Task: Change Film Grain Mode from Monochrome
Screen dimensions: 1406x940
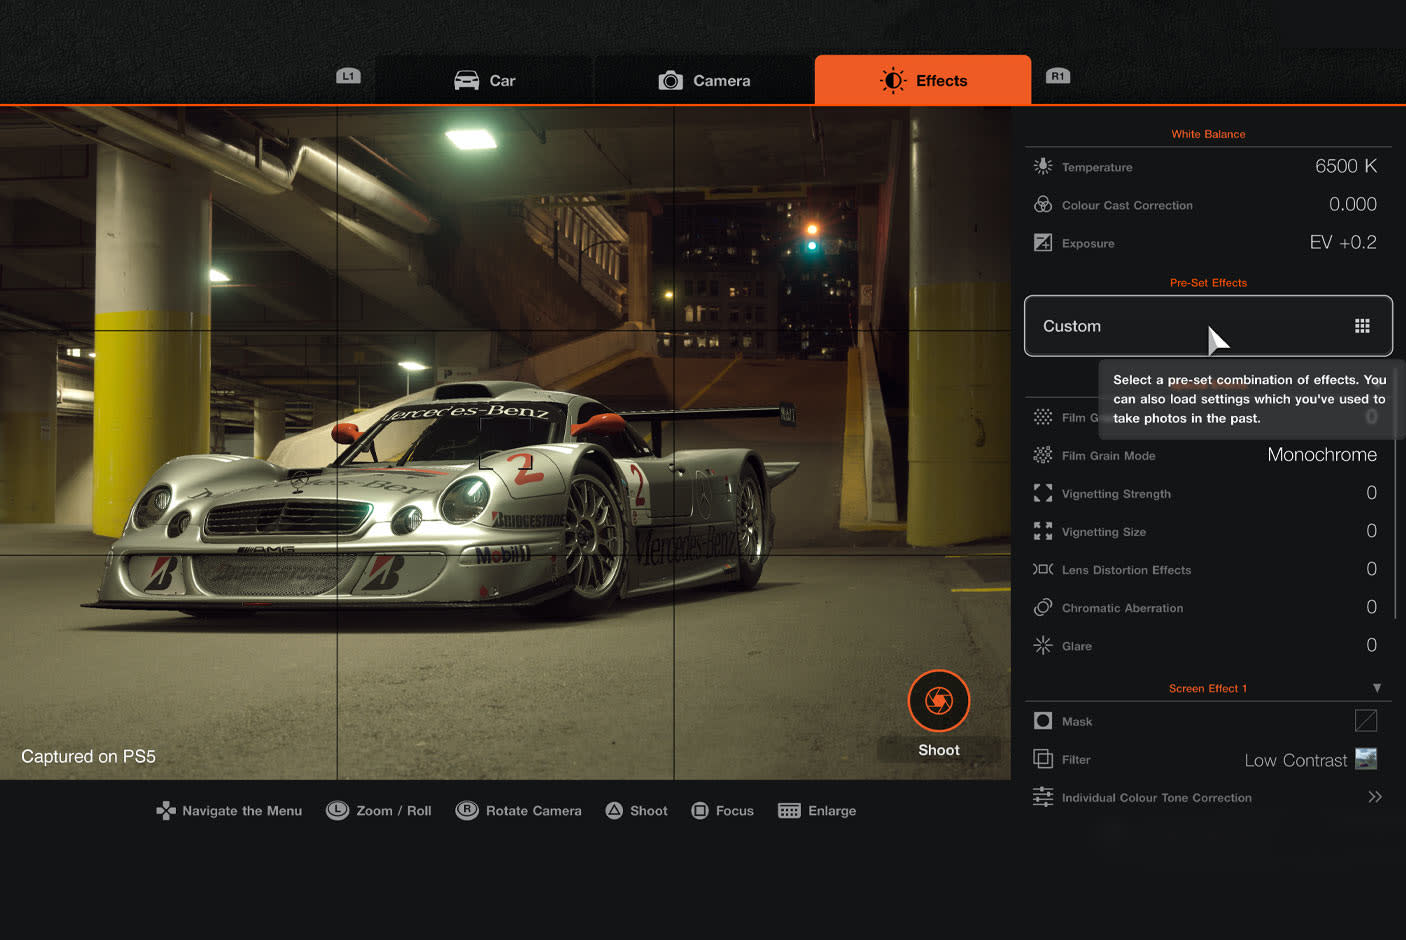Action: pos(1321,455)
